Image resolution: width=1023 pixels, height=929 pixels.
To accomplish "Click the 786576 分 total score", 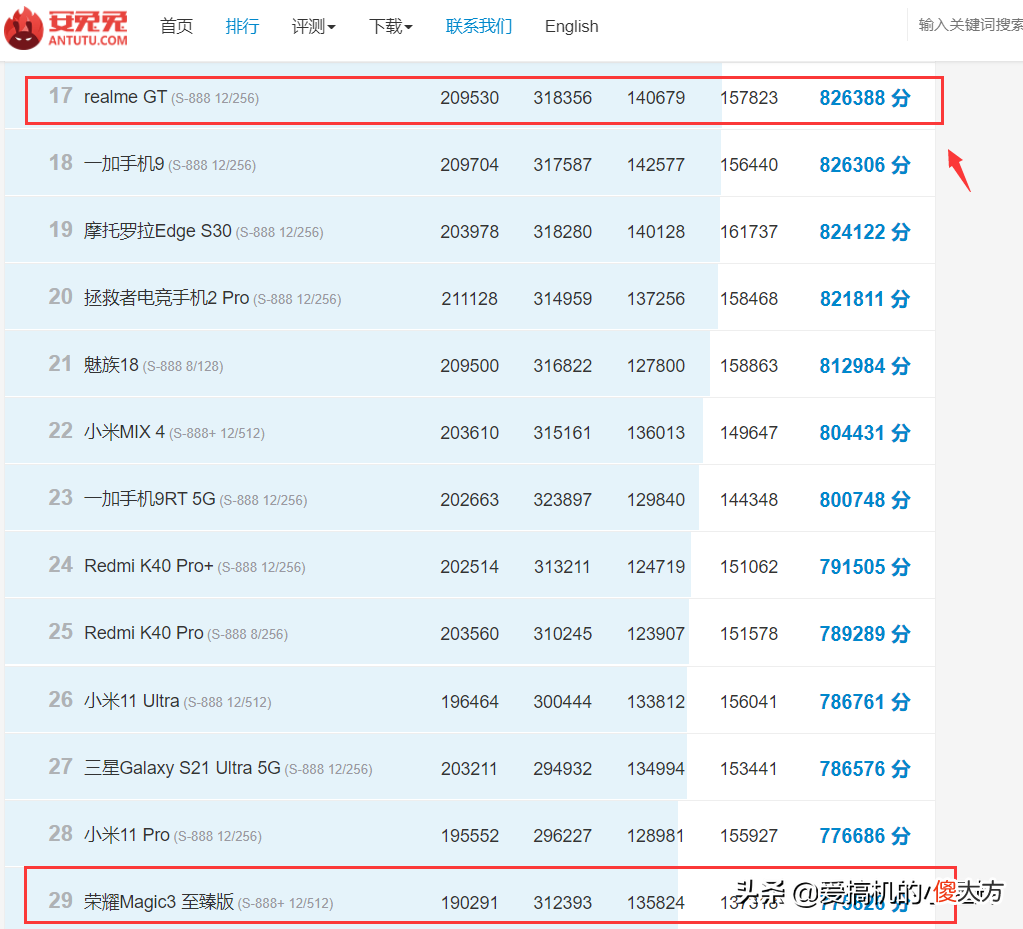I will [864, 769].
